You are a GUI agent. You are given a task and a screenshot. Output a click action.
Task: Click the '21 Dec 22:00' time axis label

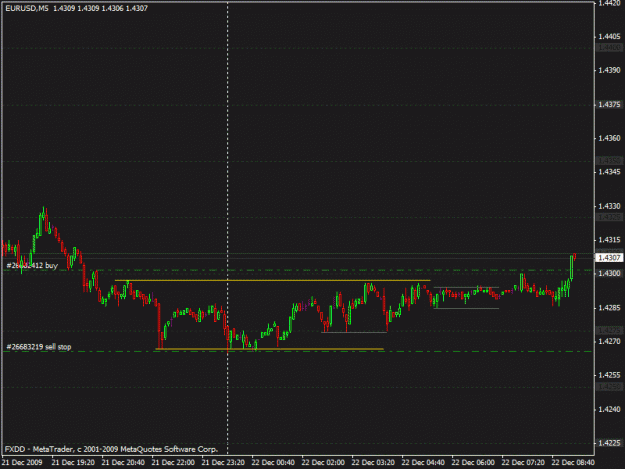coord(173,462)
